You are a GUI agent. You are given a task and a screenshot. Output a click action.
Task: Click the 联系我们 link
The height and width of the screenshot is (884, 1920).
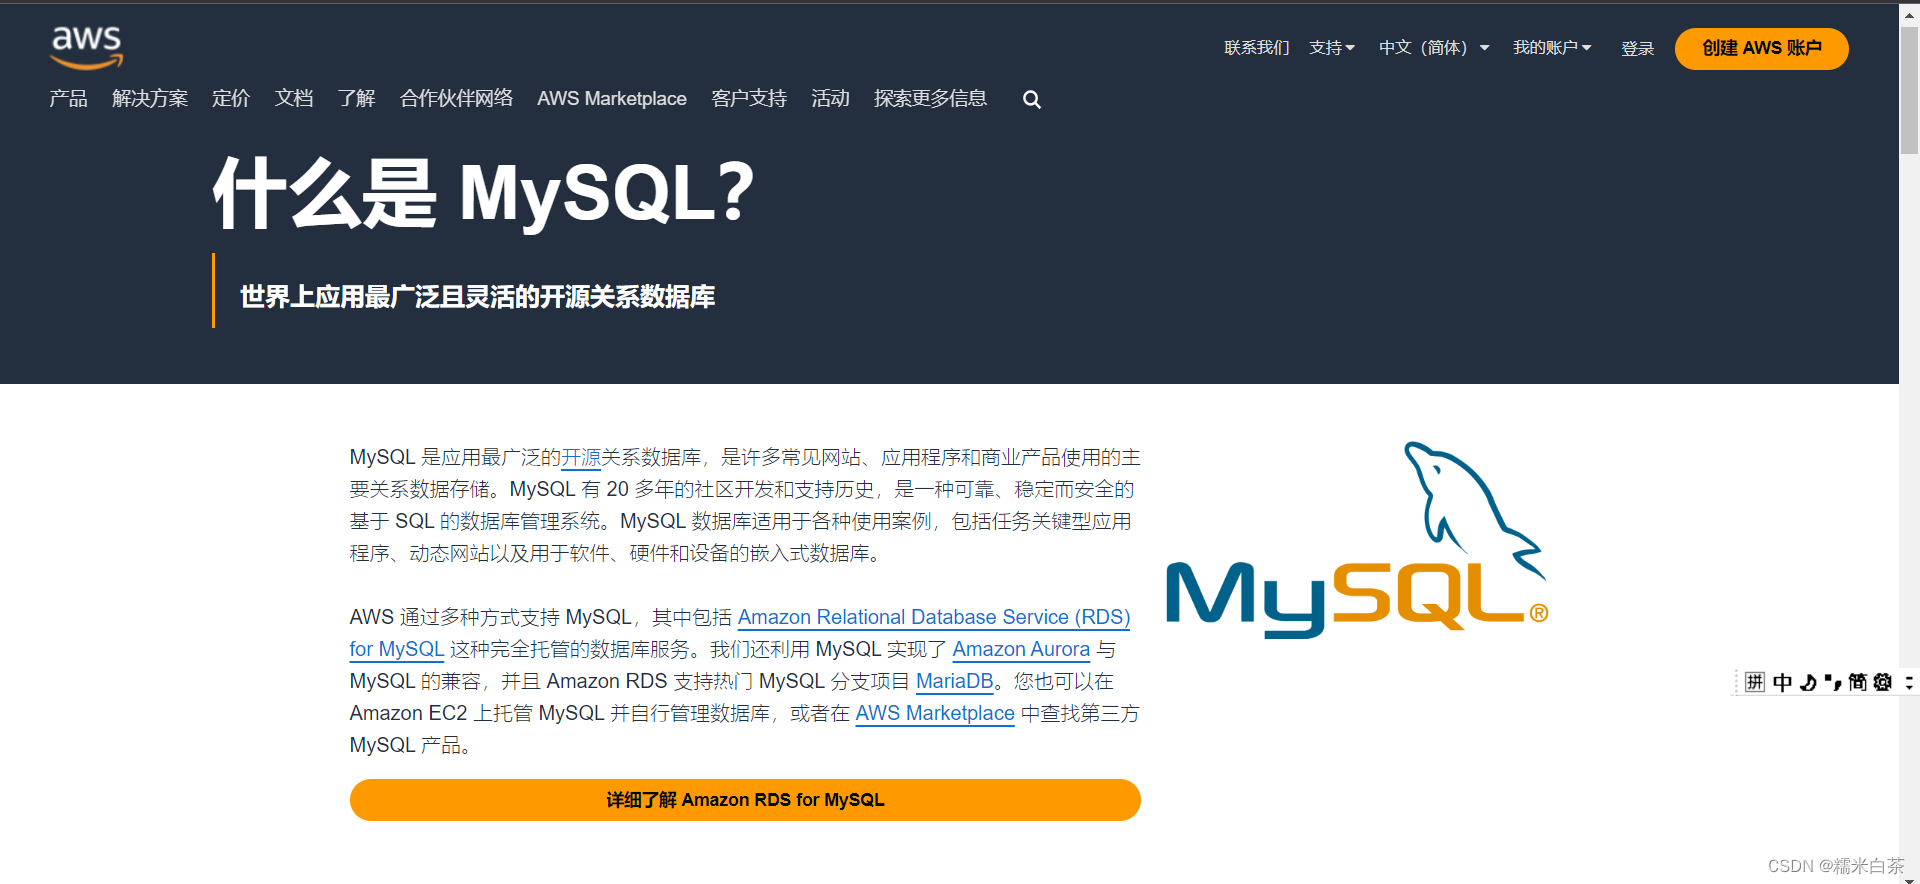click(x=1257, y=48)
